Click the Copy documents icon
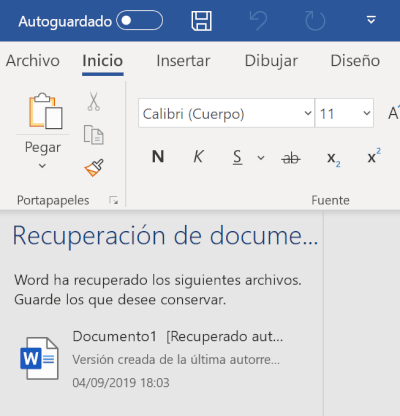This screenshot has width=400, height=416. pyautogui.click(x=94, y=135)
